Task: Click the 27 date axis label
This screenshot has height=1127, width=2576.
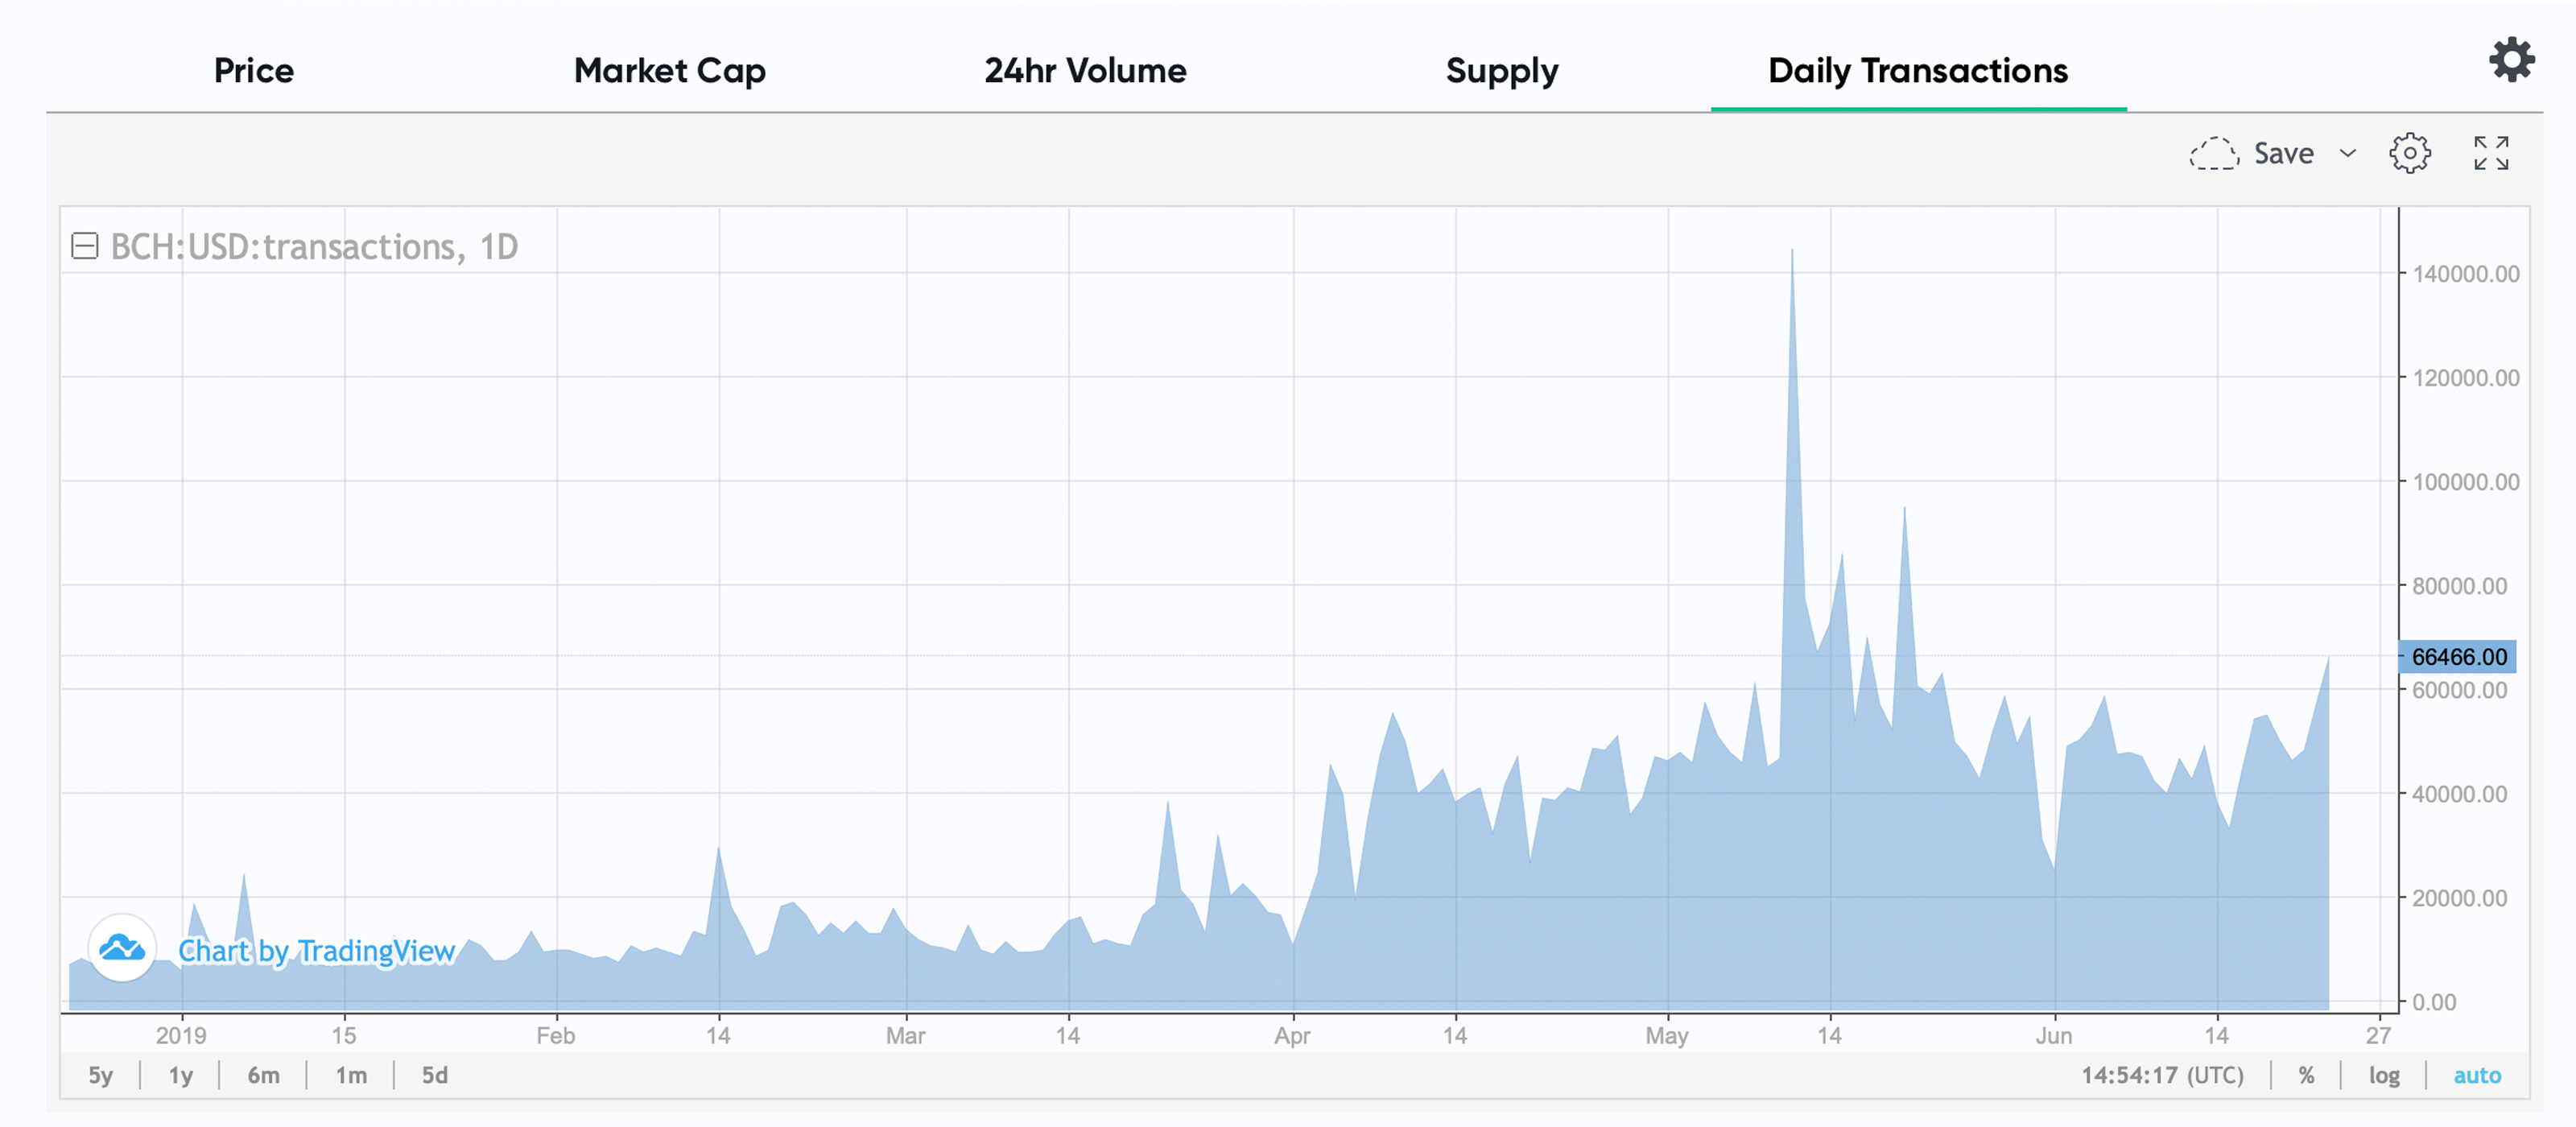Action: click(2378, 1035)
